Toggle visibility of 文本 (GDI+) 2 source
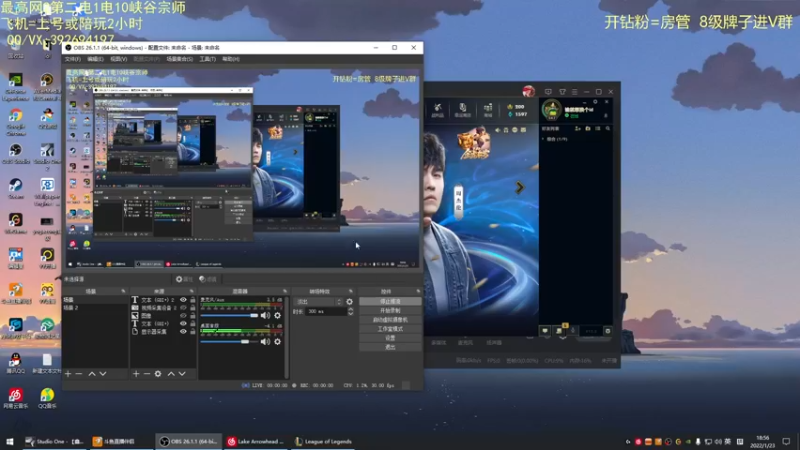The height and width of the screenshot is (450, 800). pyautogui.click(x=183, y=300)
